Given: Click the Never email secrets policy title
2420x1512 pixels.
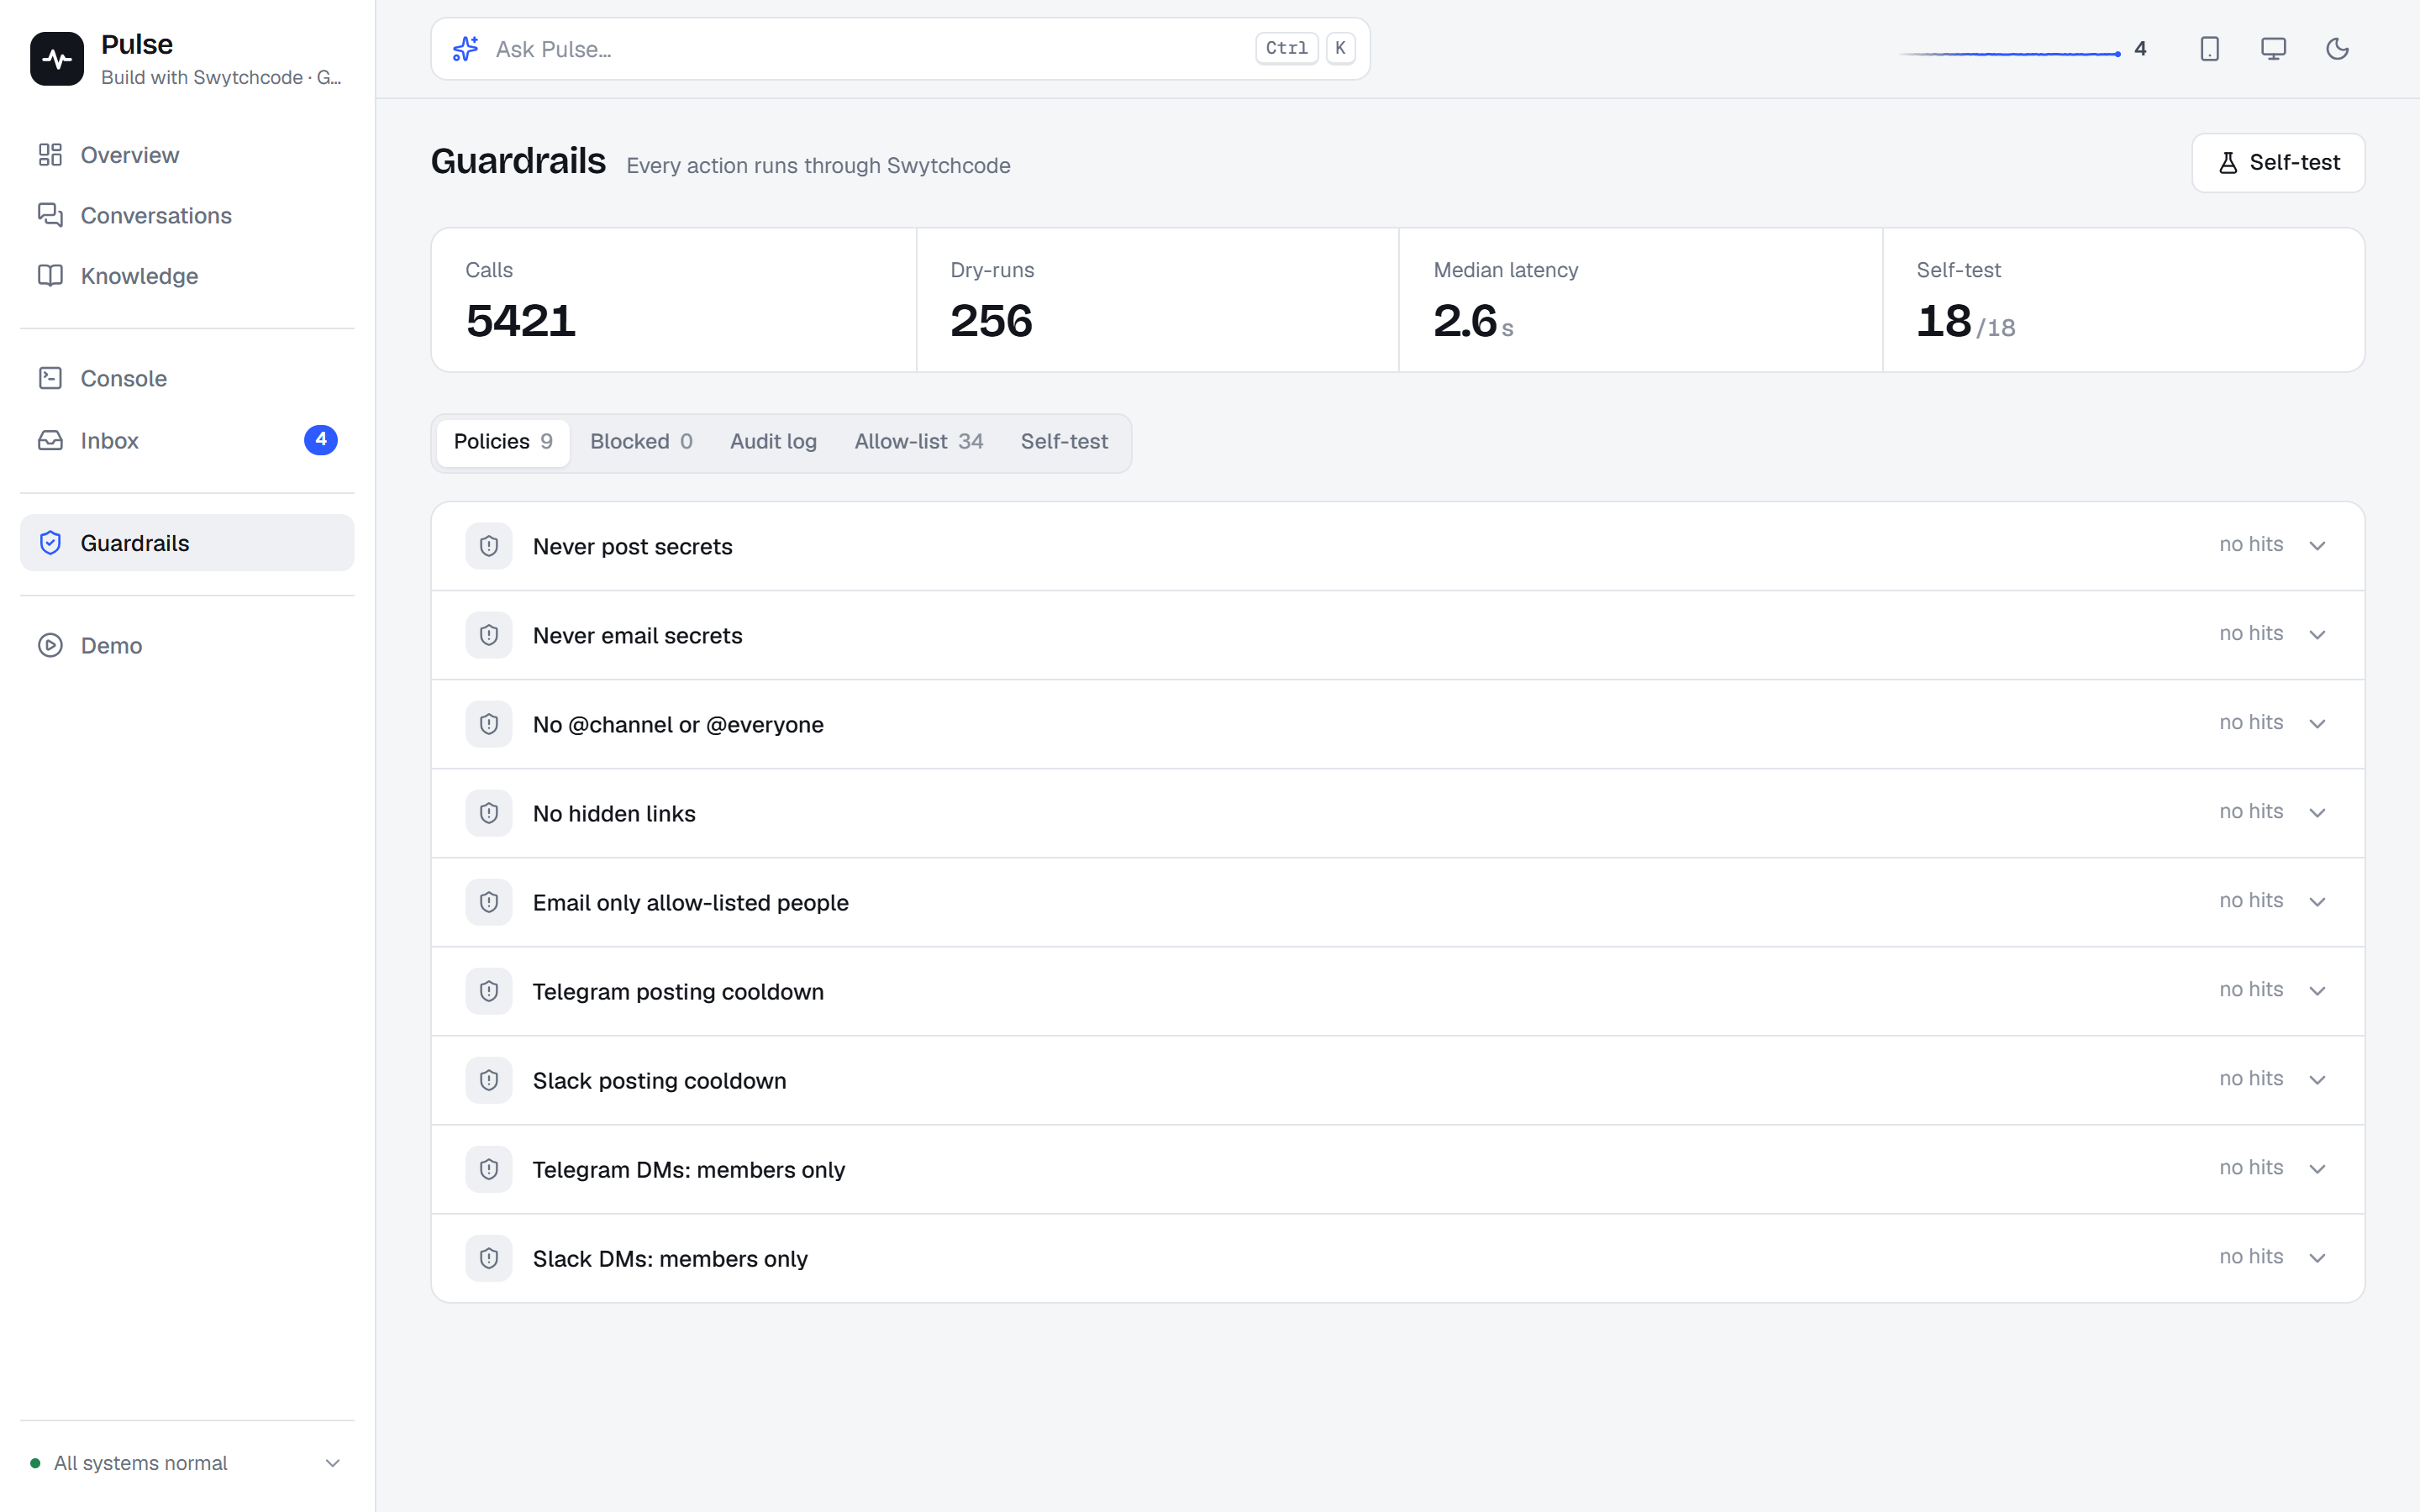Looking at the screenshot, I should pyautogui.click(x=637, y=636).
